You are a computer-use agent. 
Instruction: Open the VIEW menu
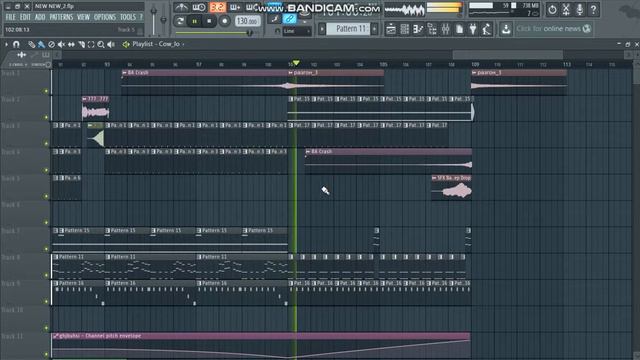(83, 17)
